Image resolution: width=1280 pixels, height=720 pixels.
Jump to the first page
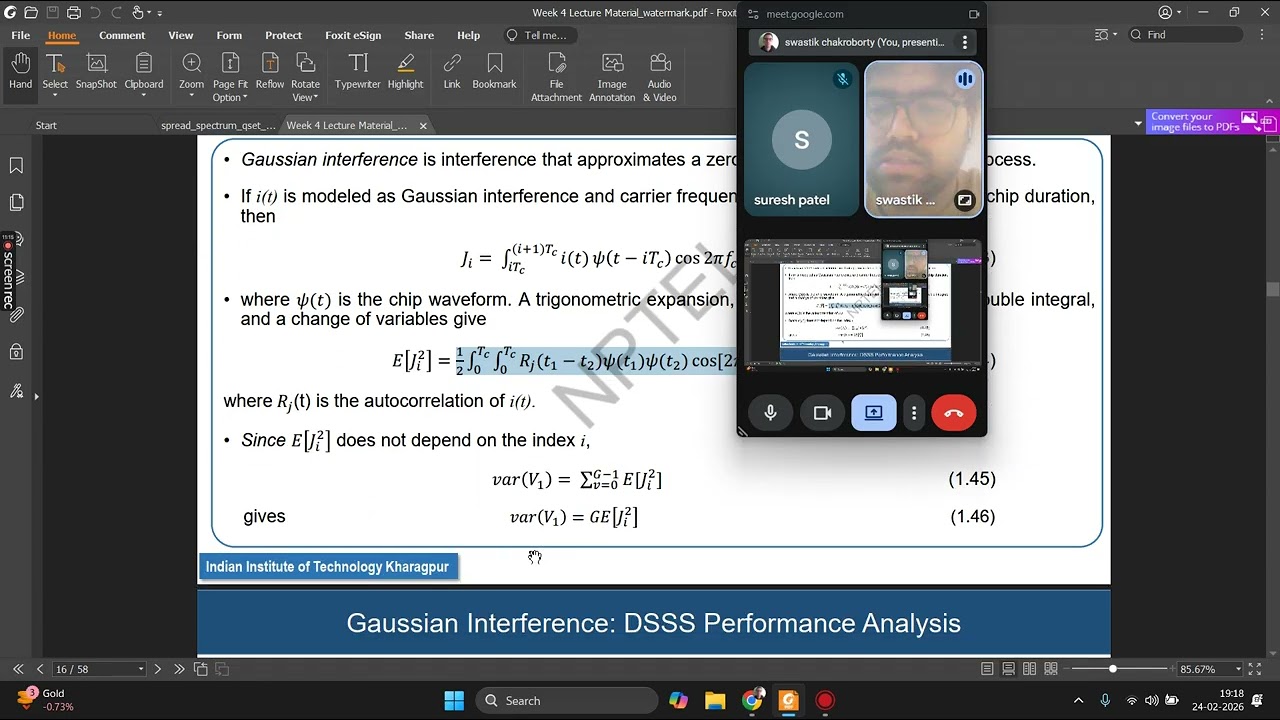click(18, 669)
